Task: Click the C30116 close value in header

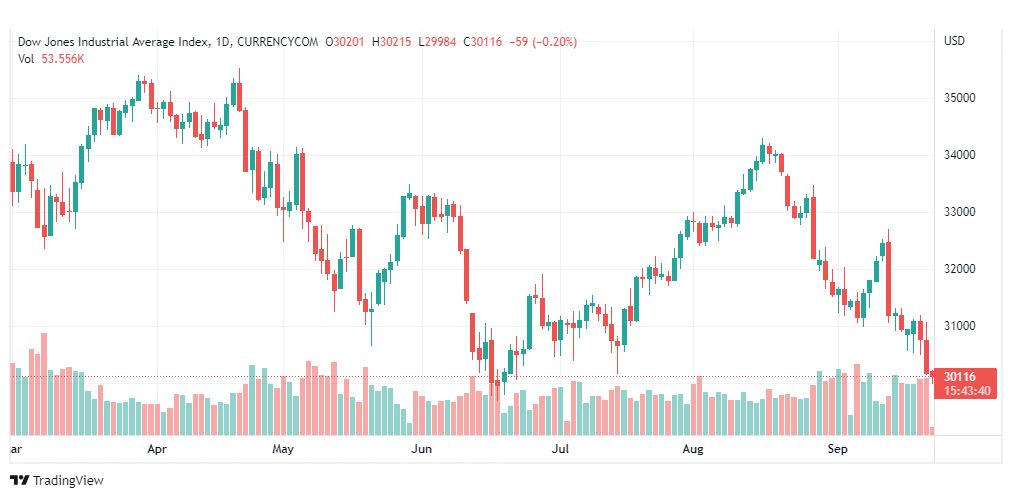Action: pyautogui.click(x=484, y=42)
